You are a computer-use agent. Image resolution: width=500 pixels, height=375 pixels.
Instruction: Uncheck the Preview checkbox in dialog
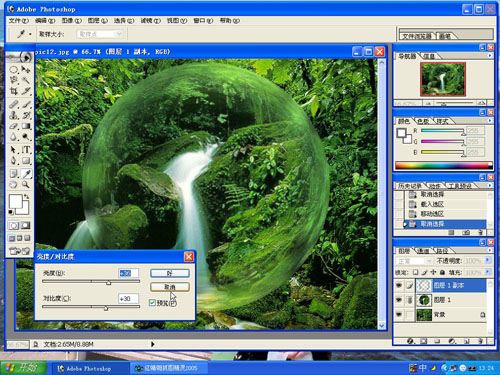(x=152, y=303)
